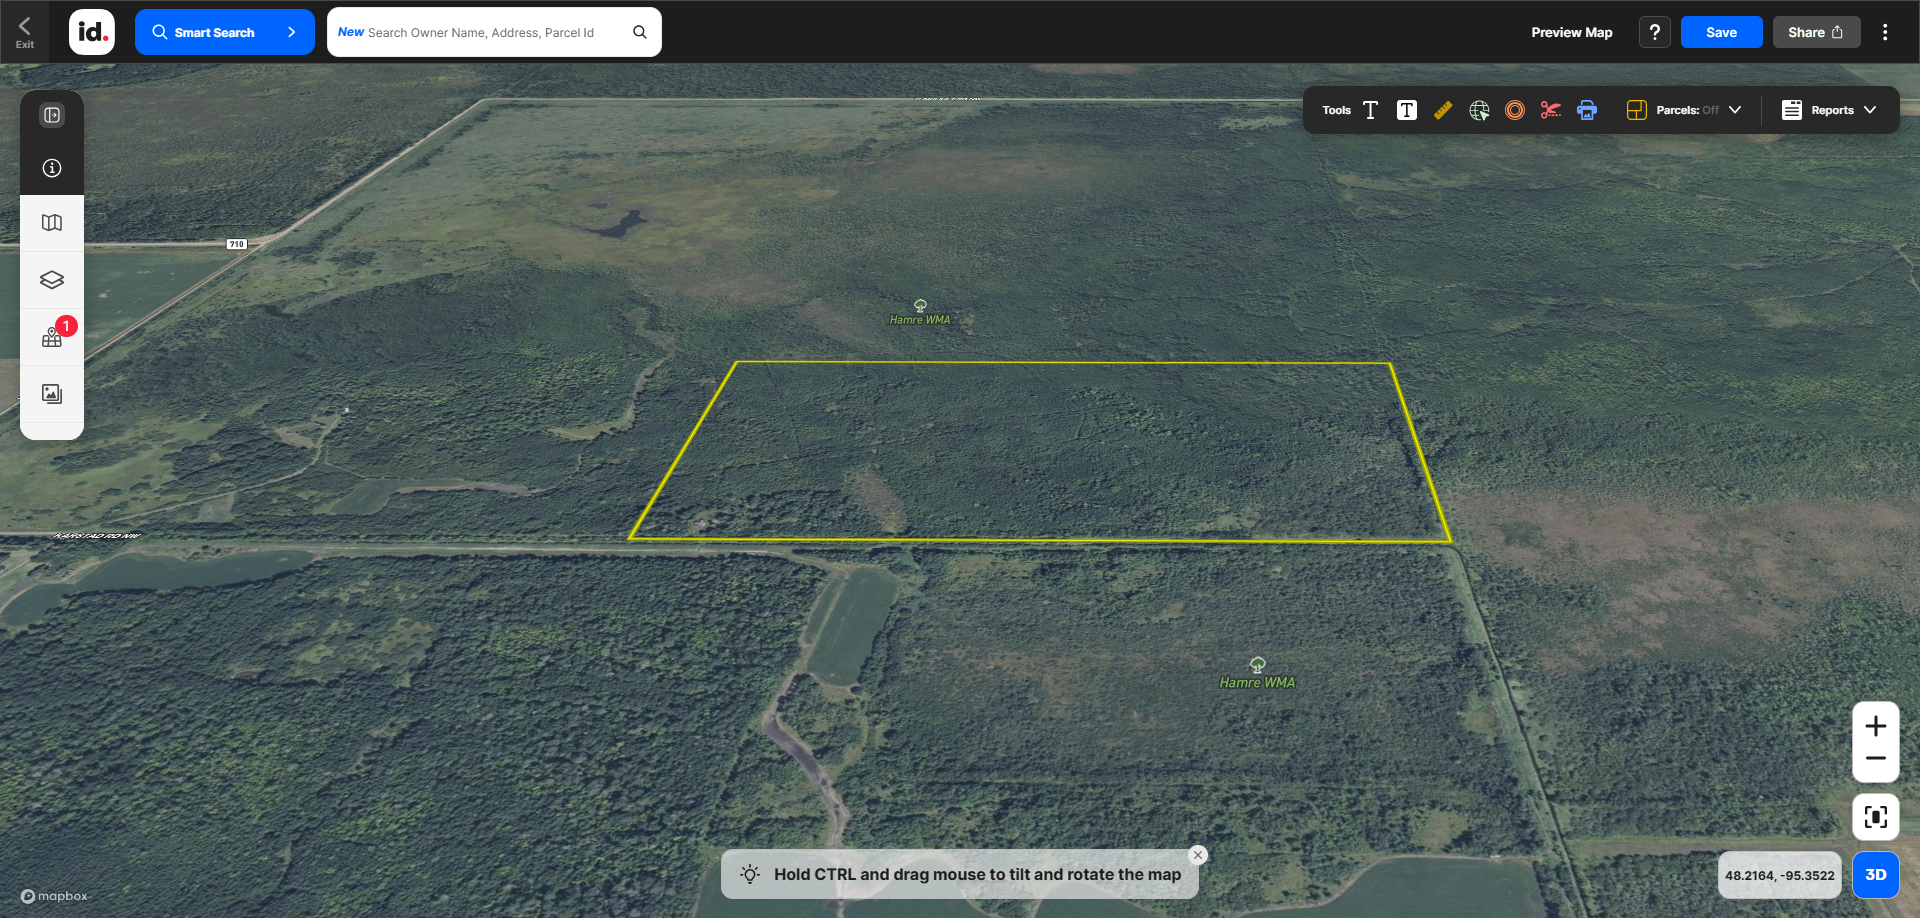
Task: Open the map layers panel
Action: [52, 280]
